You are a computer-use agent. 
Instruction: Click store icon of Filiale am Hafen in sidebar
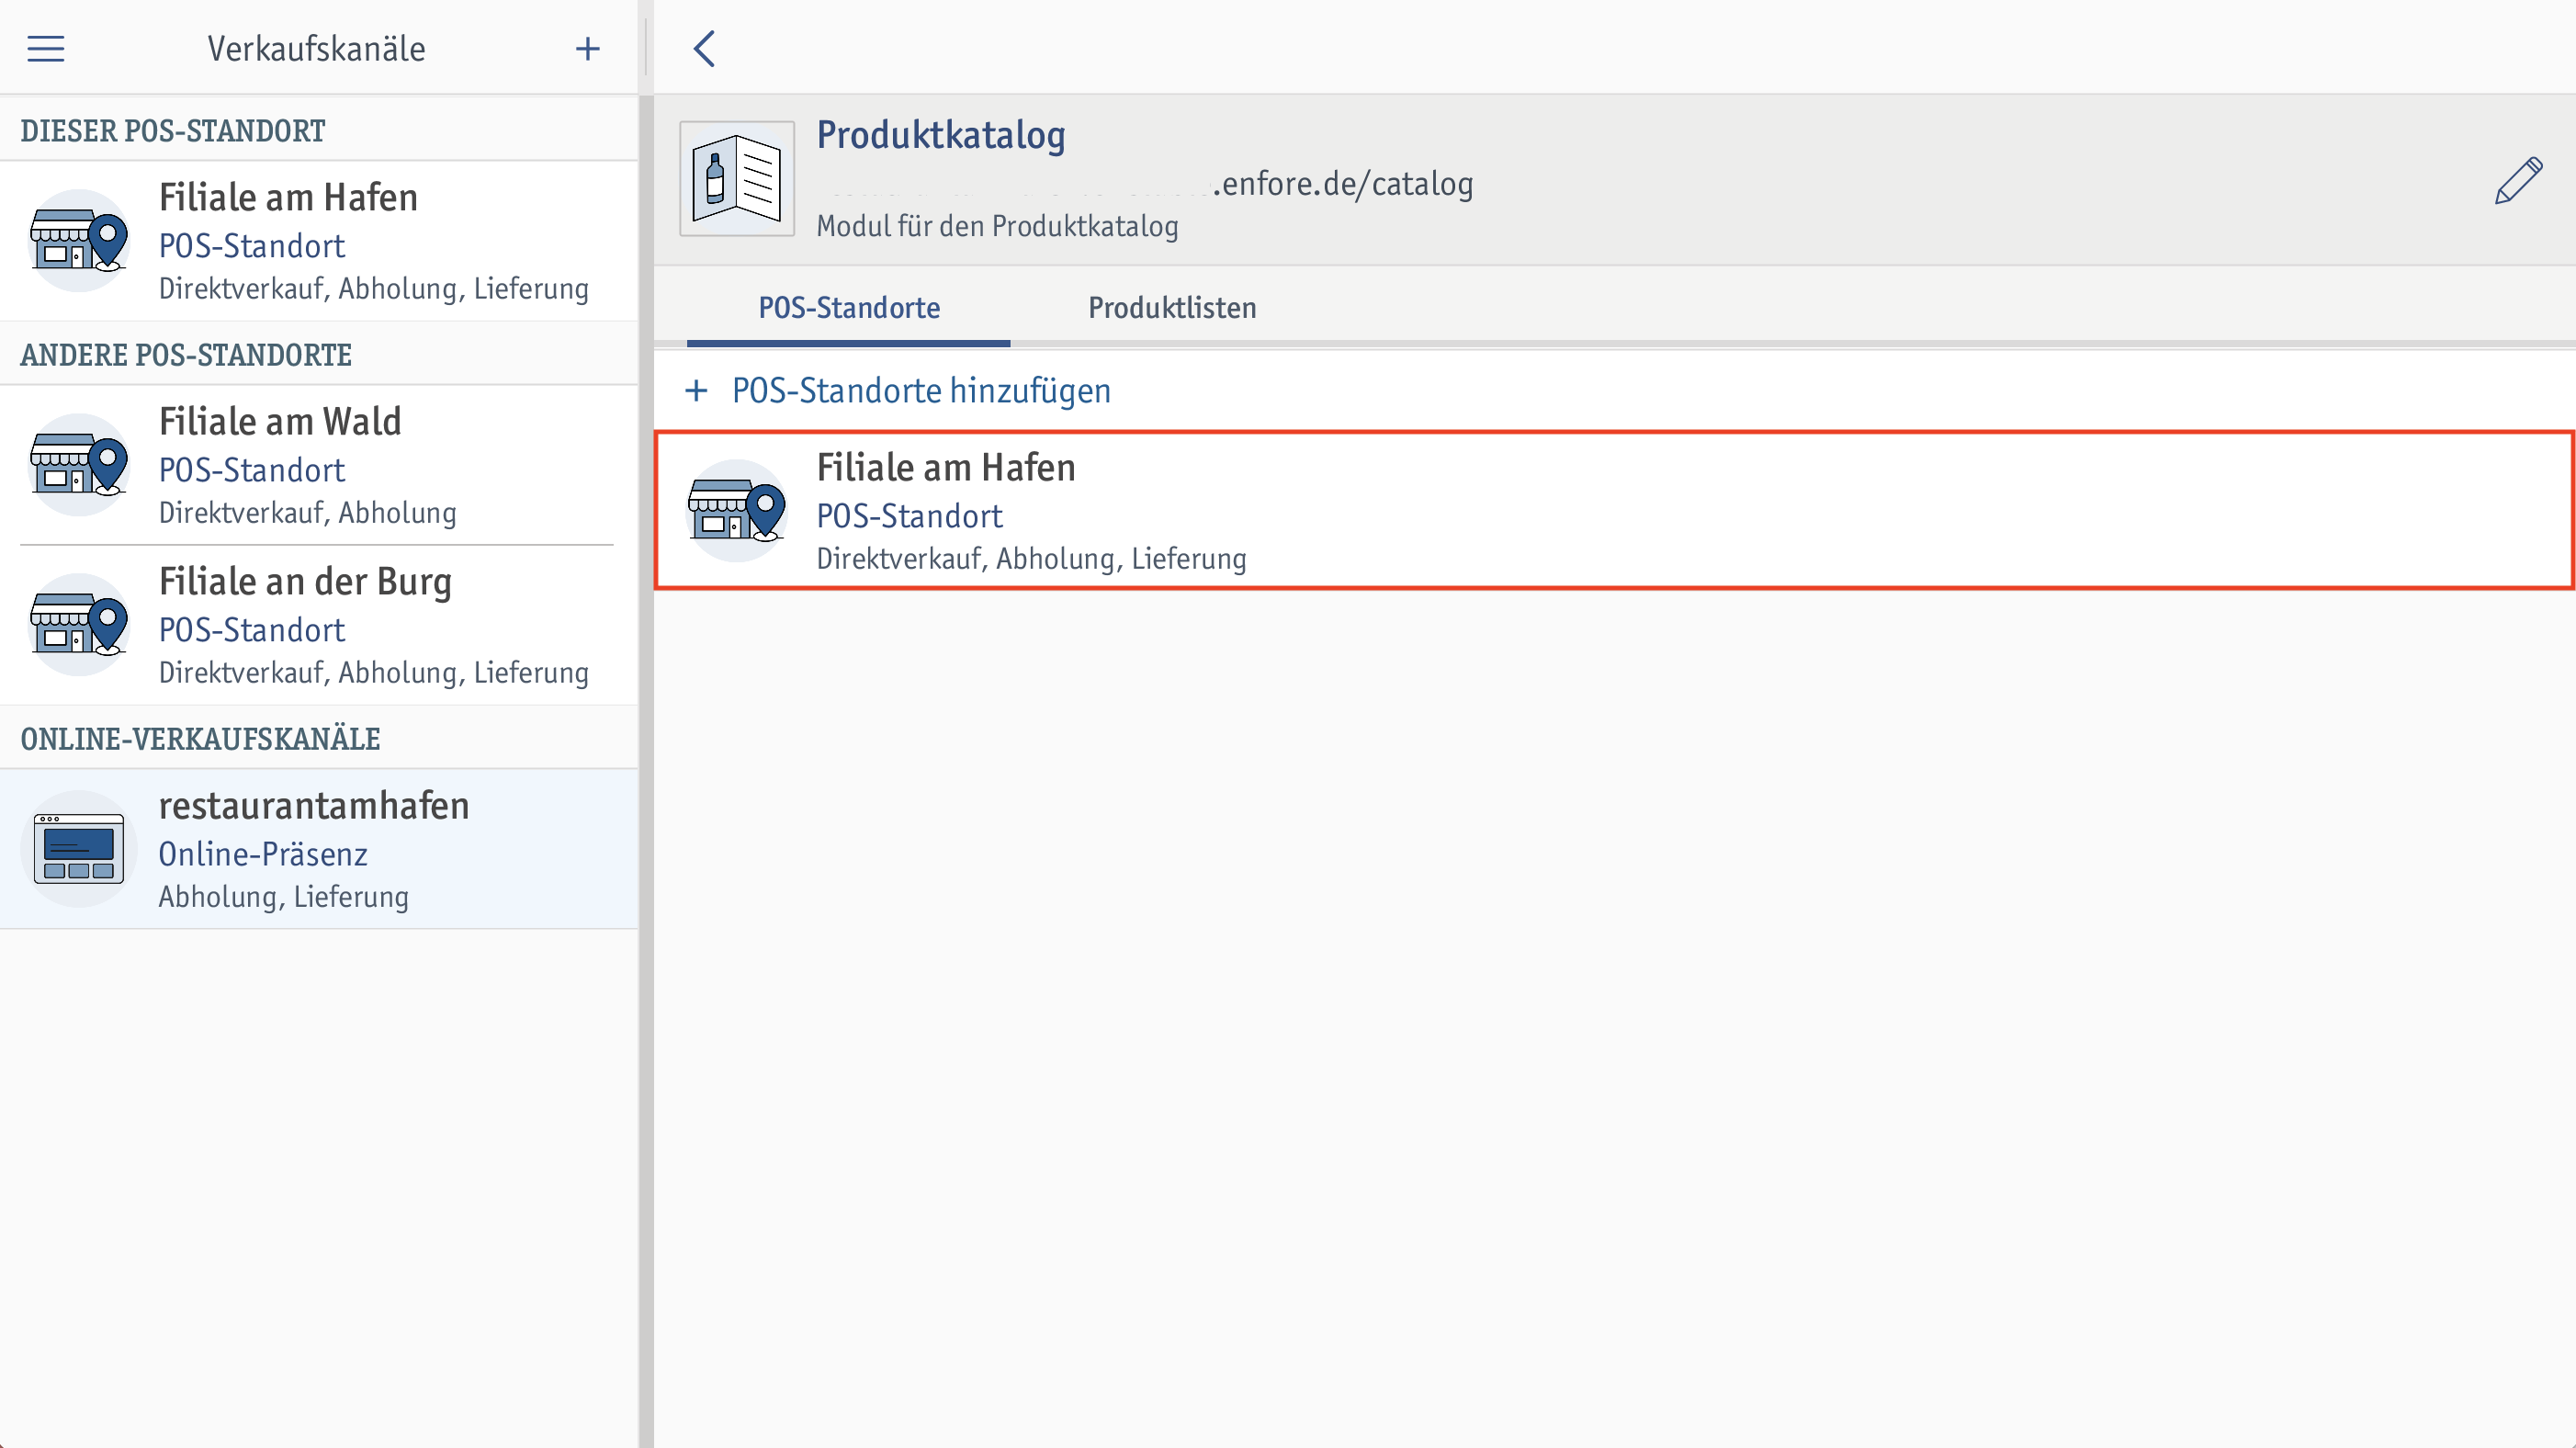(79, 240)
